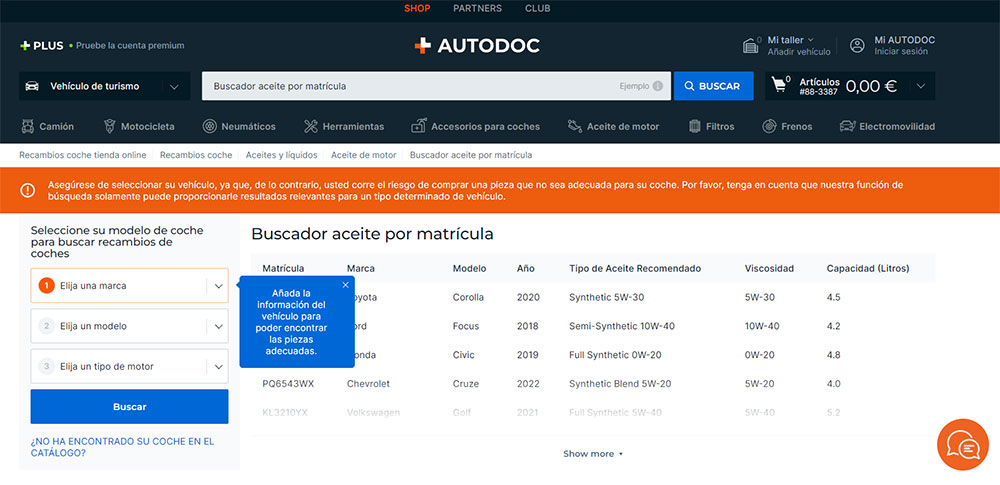
Task: Open the shopping cart icon
Action: tap(778, 86)
